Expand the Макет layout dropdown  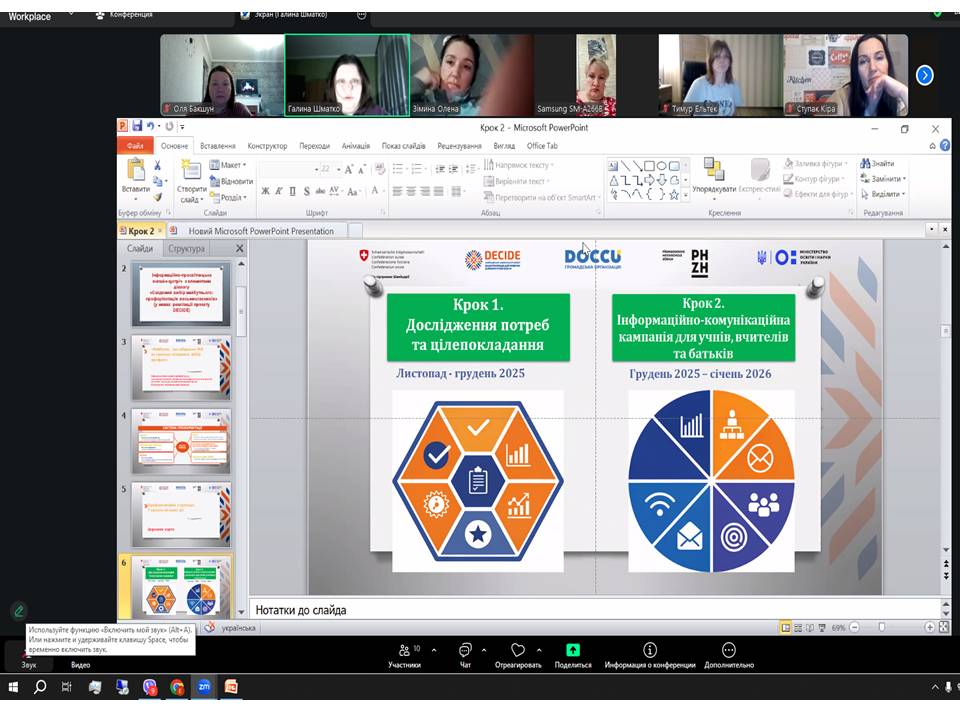(232, 165)
